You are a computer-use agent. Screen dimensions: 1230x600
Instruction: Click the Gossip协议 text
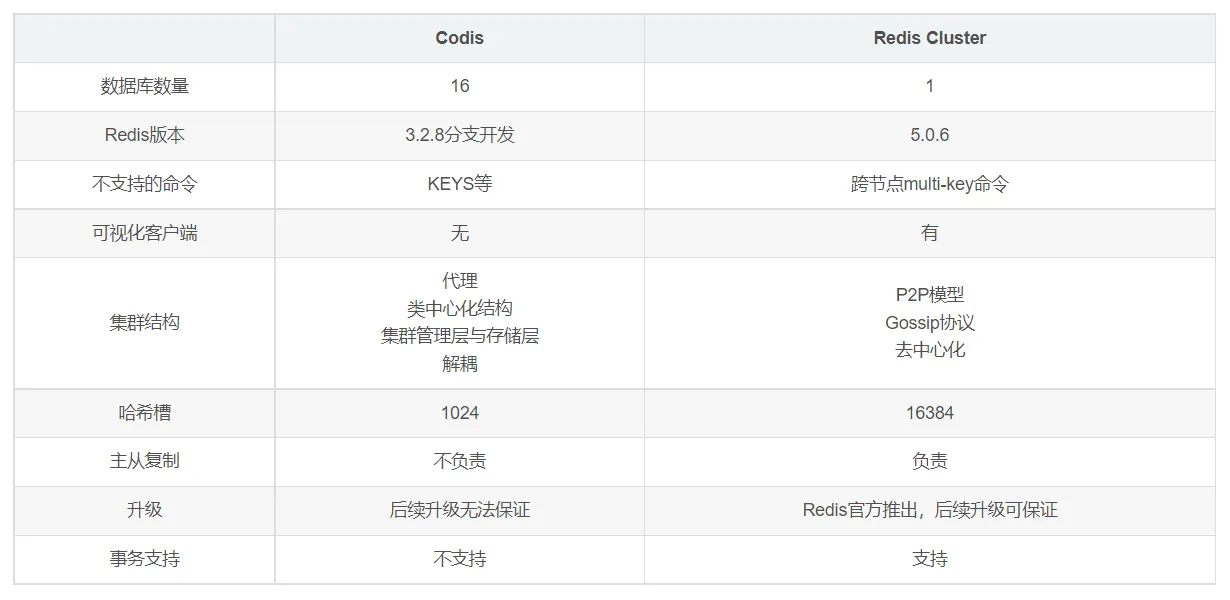point(930,323)
